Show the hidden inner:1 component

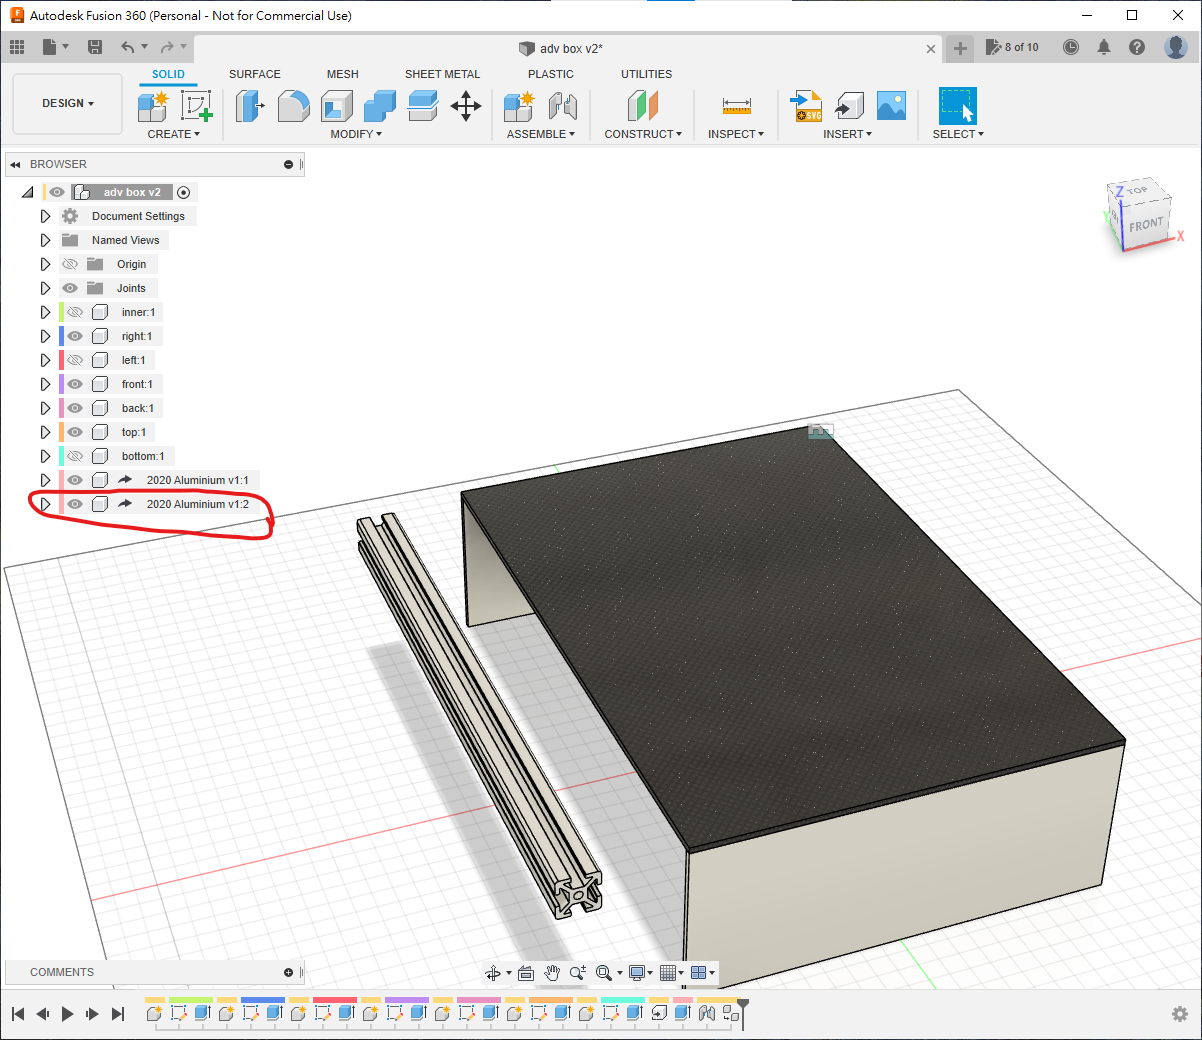point(75,312)
